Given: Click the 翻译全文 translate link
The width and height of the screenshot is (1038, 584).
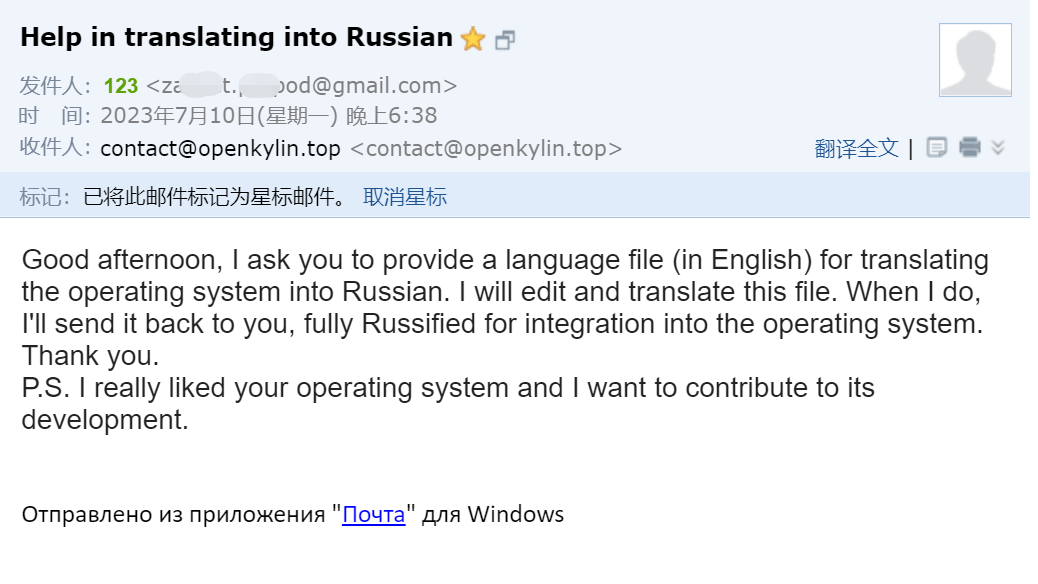Looking at the screenshot, I should pos(857,149).
